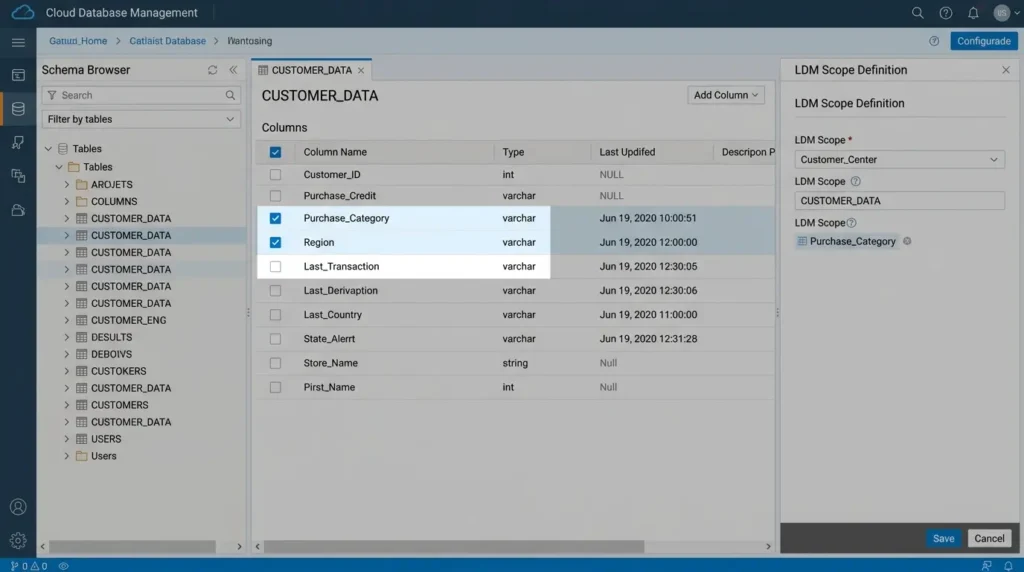Viewport: 1024px width, 572px height.
Task: Check the Customer_ID column checkbox
Action: (276, 175)
